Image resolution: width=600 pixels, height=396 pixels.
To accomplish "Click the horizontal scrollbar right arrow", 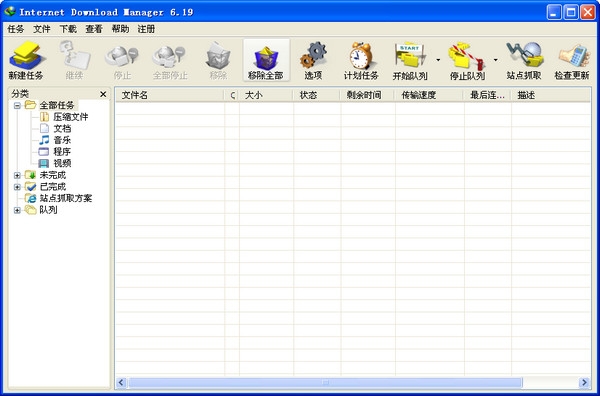I will click(x=584, y=382).
